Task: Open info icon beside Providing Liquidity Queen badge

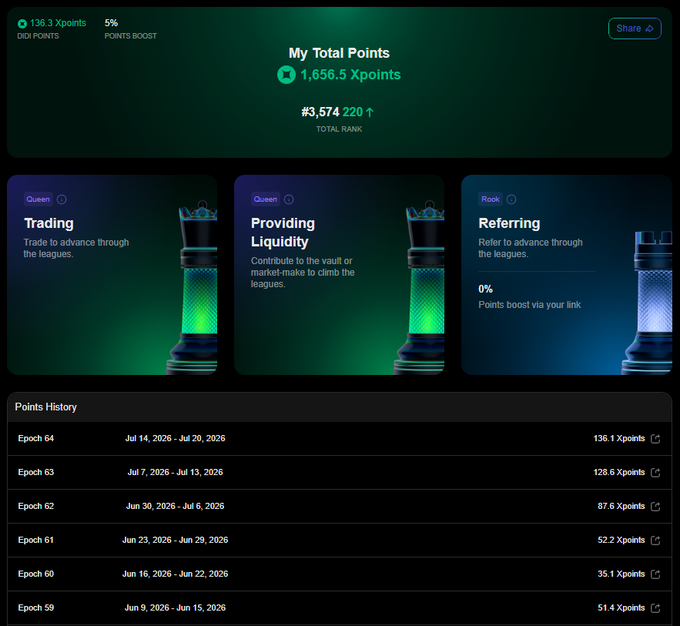Action: tap(289, 200)
